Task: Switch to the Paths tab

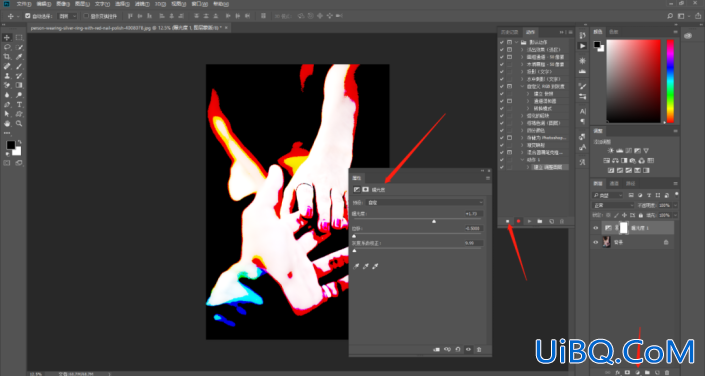Action: [x=631, y=184]
